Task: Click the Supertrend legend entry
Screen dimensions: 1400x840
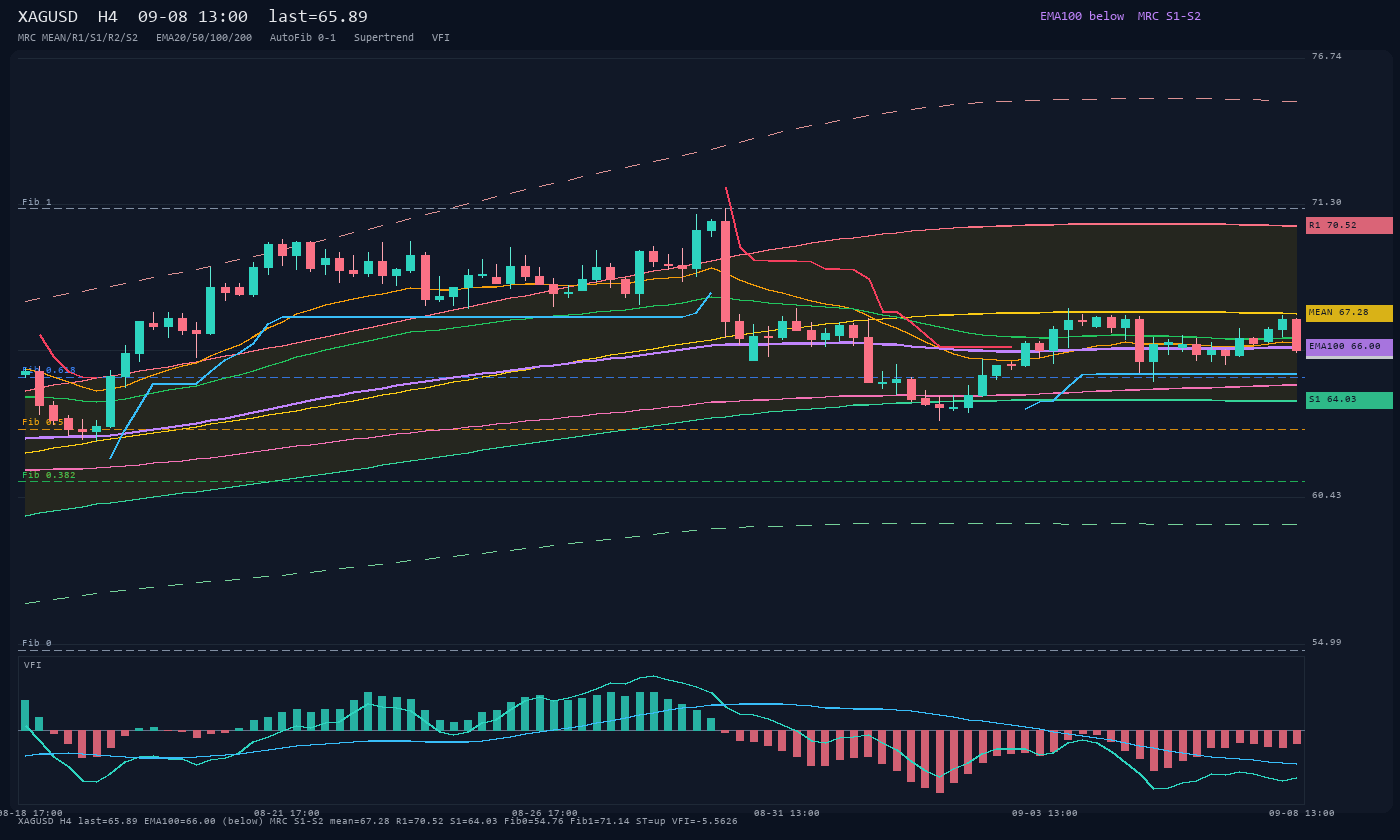Action: 384,38
